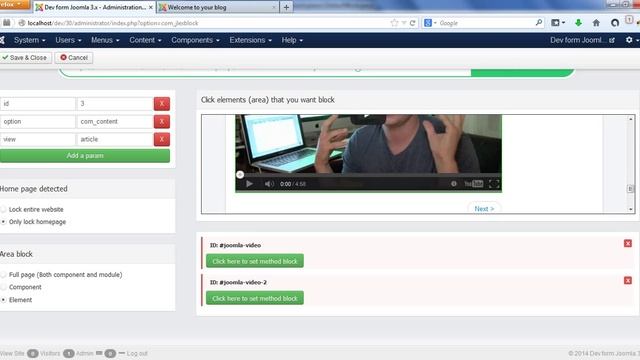Open bookmarks menu icon in toolbar
The image size is (640, 360).
click(x=558, y=23)
